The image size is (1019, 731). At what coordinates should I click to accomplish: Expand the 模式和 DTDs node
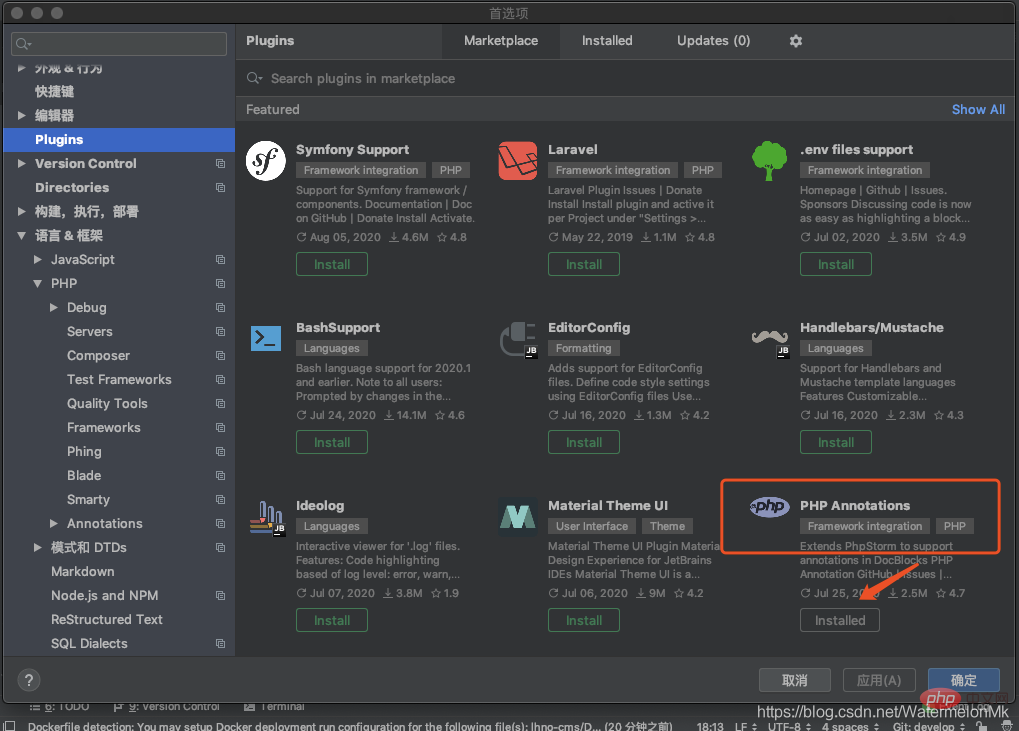(x=38, y=548)
